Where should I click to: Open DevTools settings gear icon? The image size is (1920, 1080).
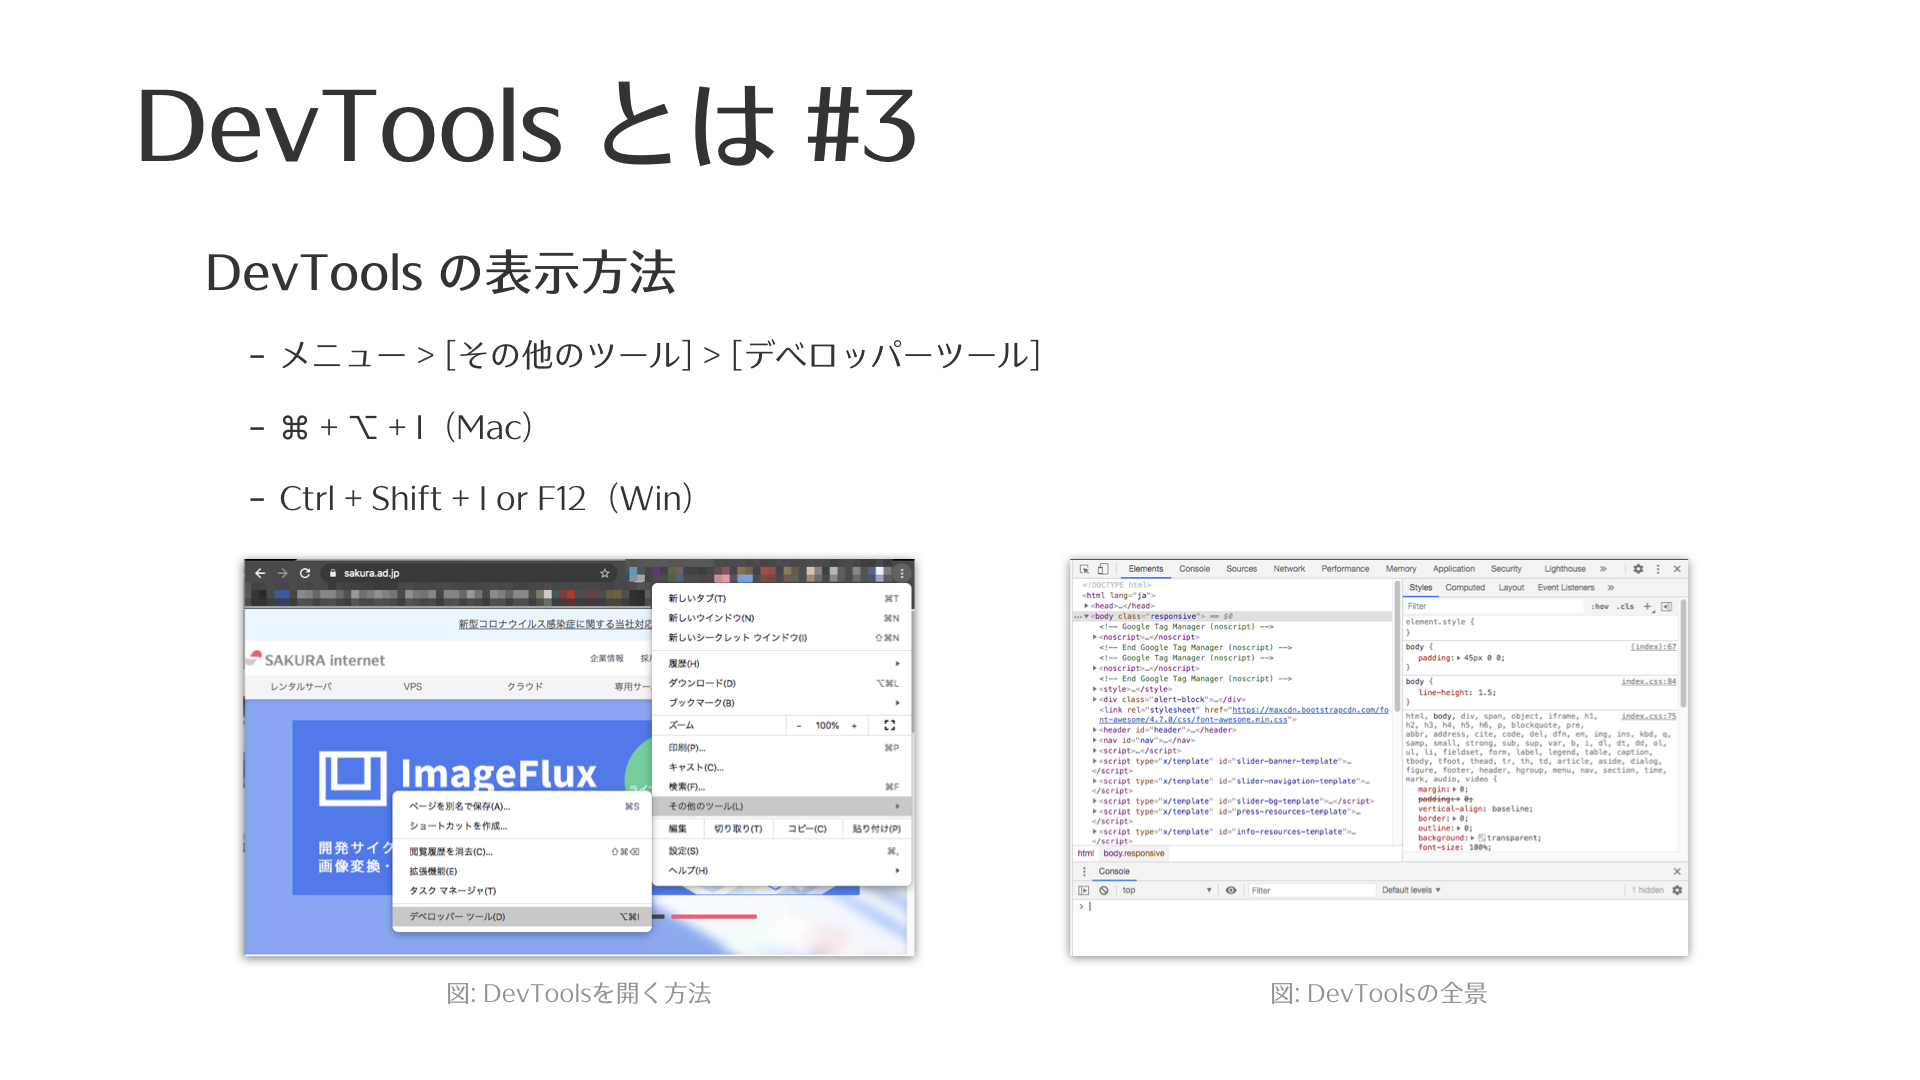(x=1638, y=569)
